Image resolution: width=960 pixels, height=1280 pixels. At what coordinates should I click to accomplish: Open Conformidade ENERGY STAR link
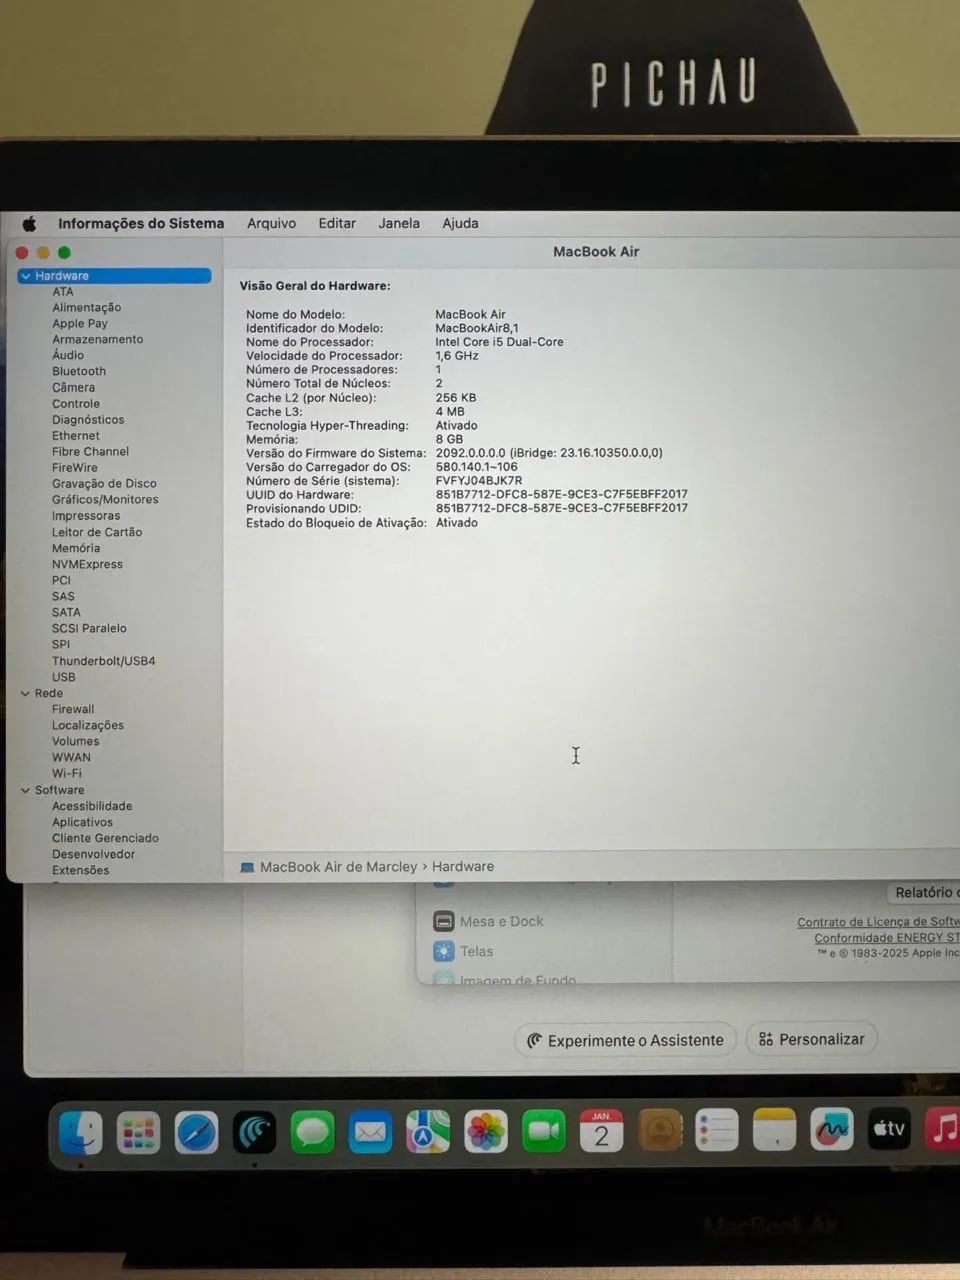tap(887, 938)
